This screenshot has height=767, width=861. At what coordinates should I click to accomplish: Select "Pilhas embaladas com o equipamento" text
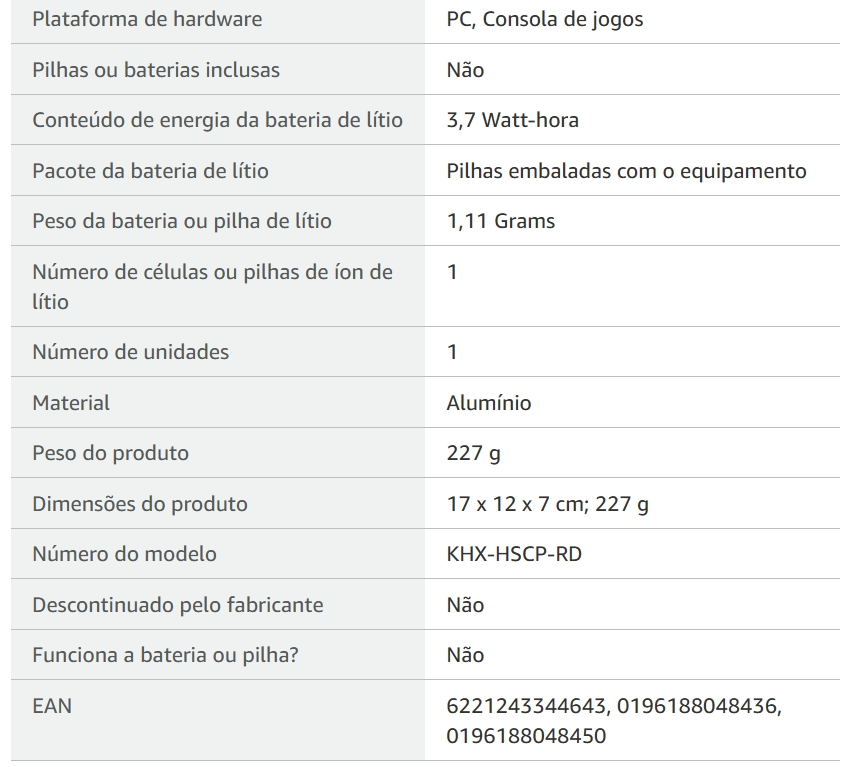click(x=626, y=170)
